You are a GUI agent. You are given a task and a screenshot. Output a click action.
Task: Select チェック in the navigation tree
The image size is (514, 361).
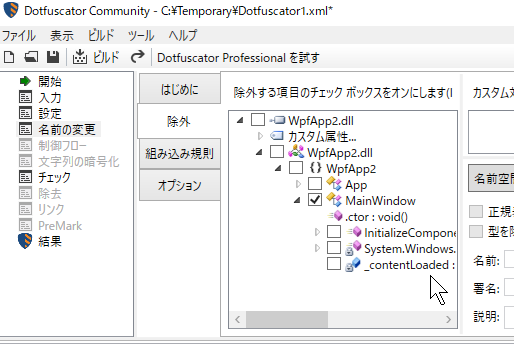54,177
